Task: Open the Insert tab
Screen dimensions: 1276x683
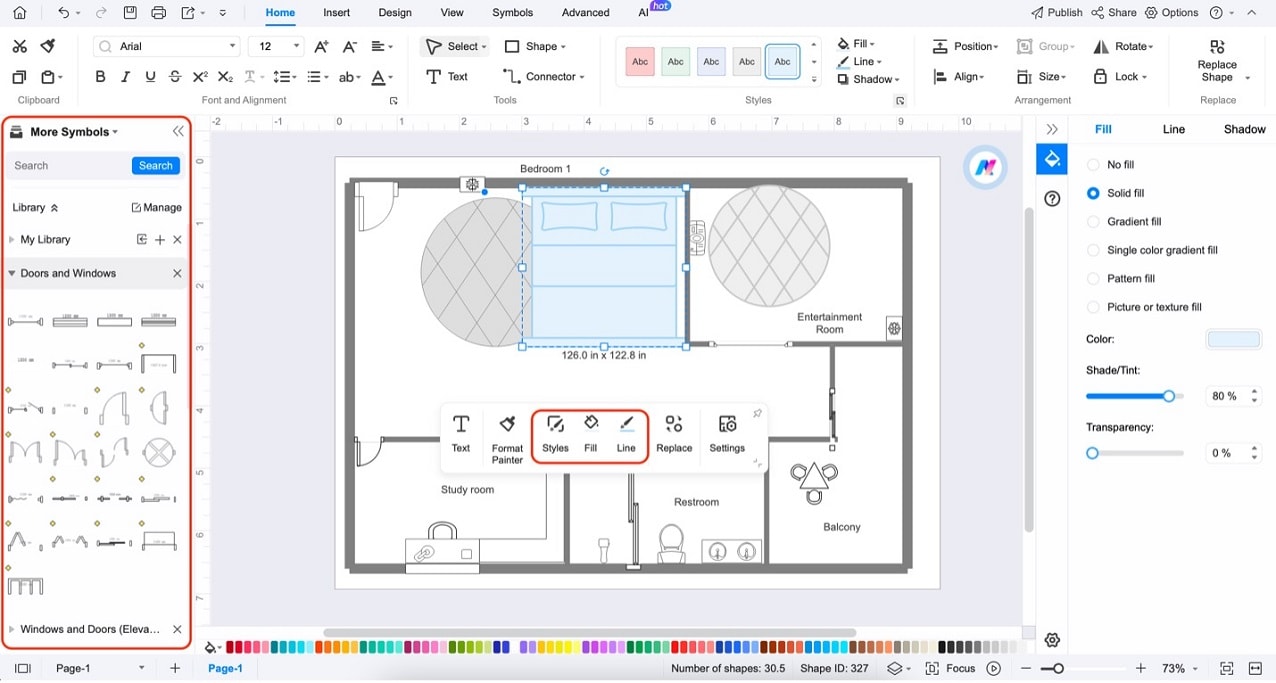Action: [x=337, y=13]
